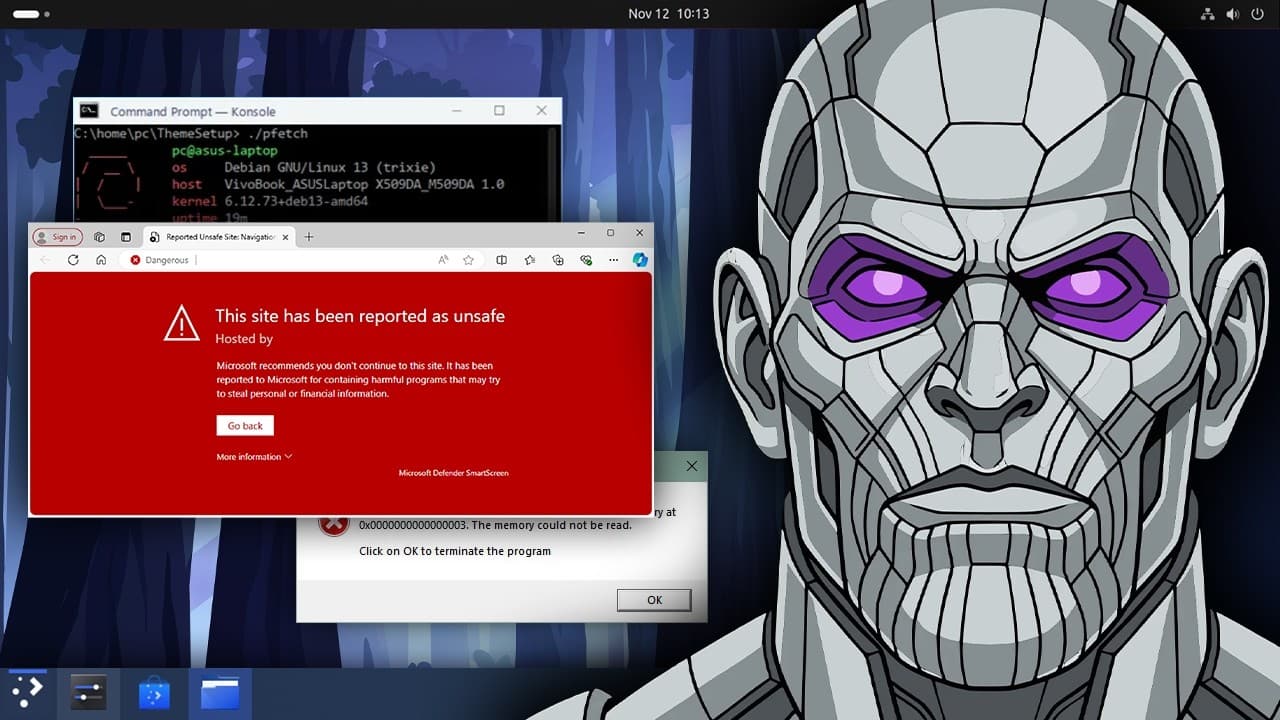Launch Discover software store from the taskbar

154,691
